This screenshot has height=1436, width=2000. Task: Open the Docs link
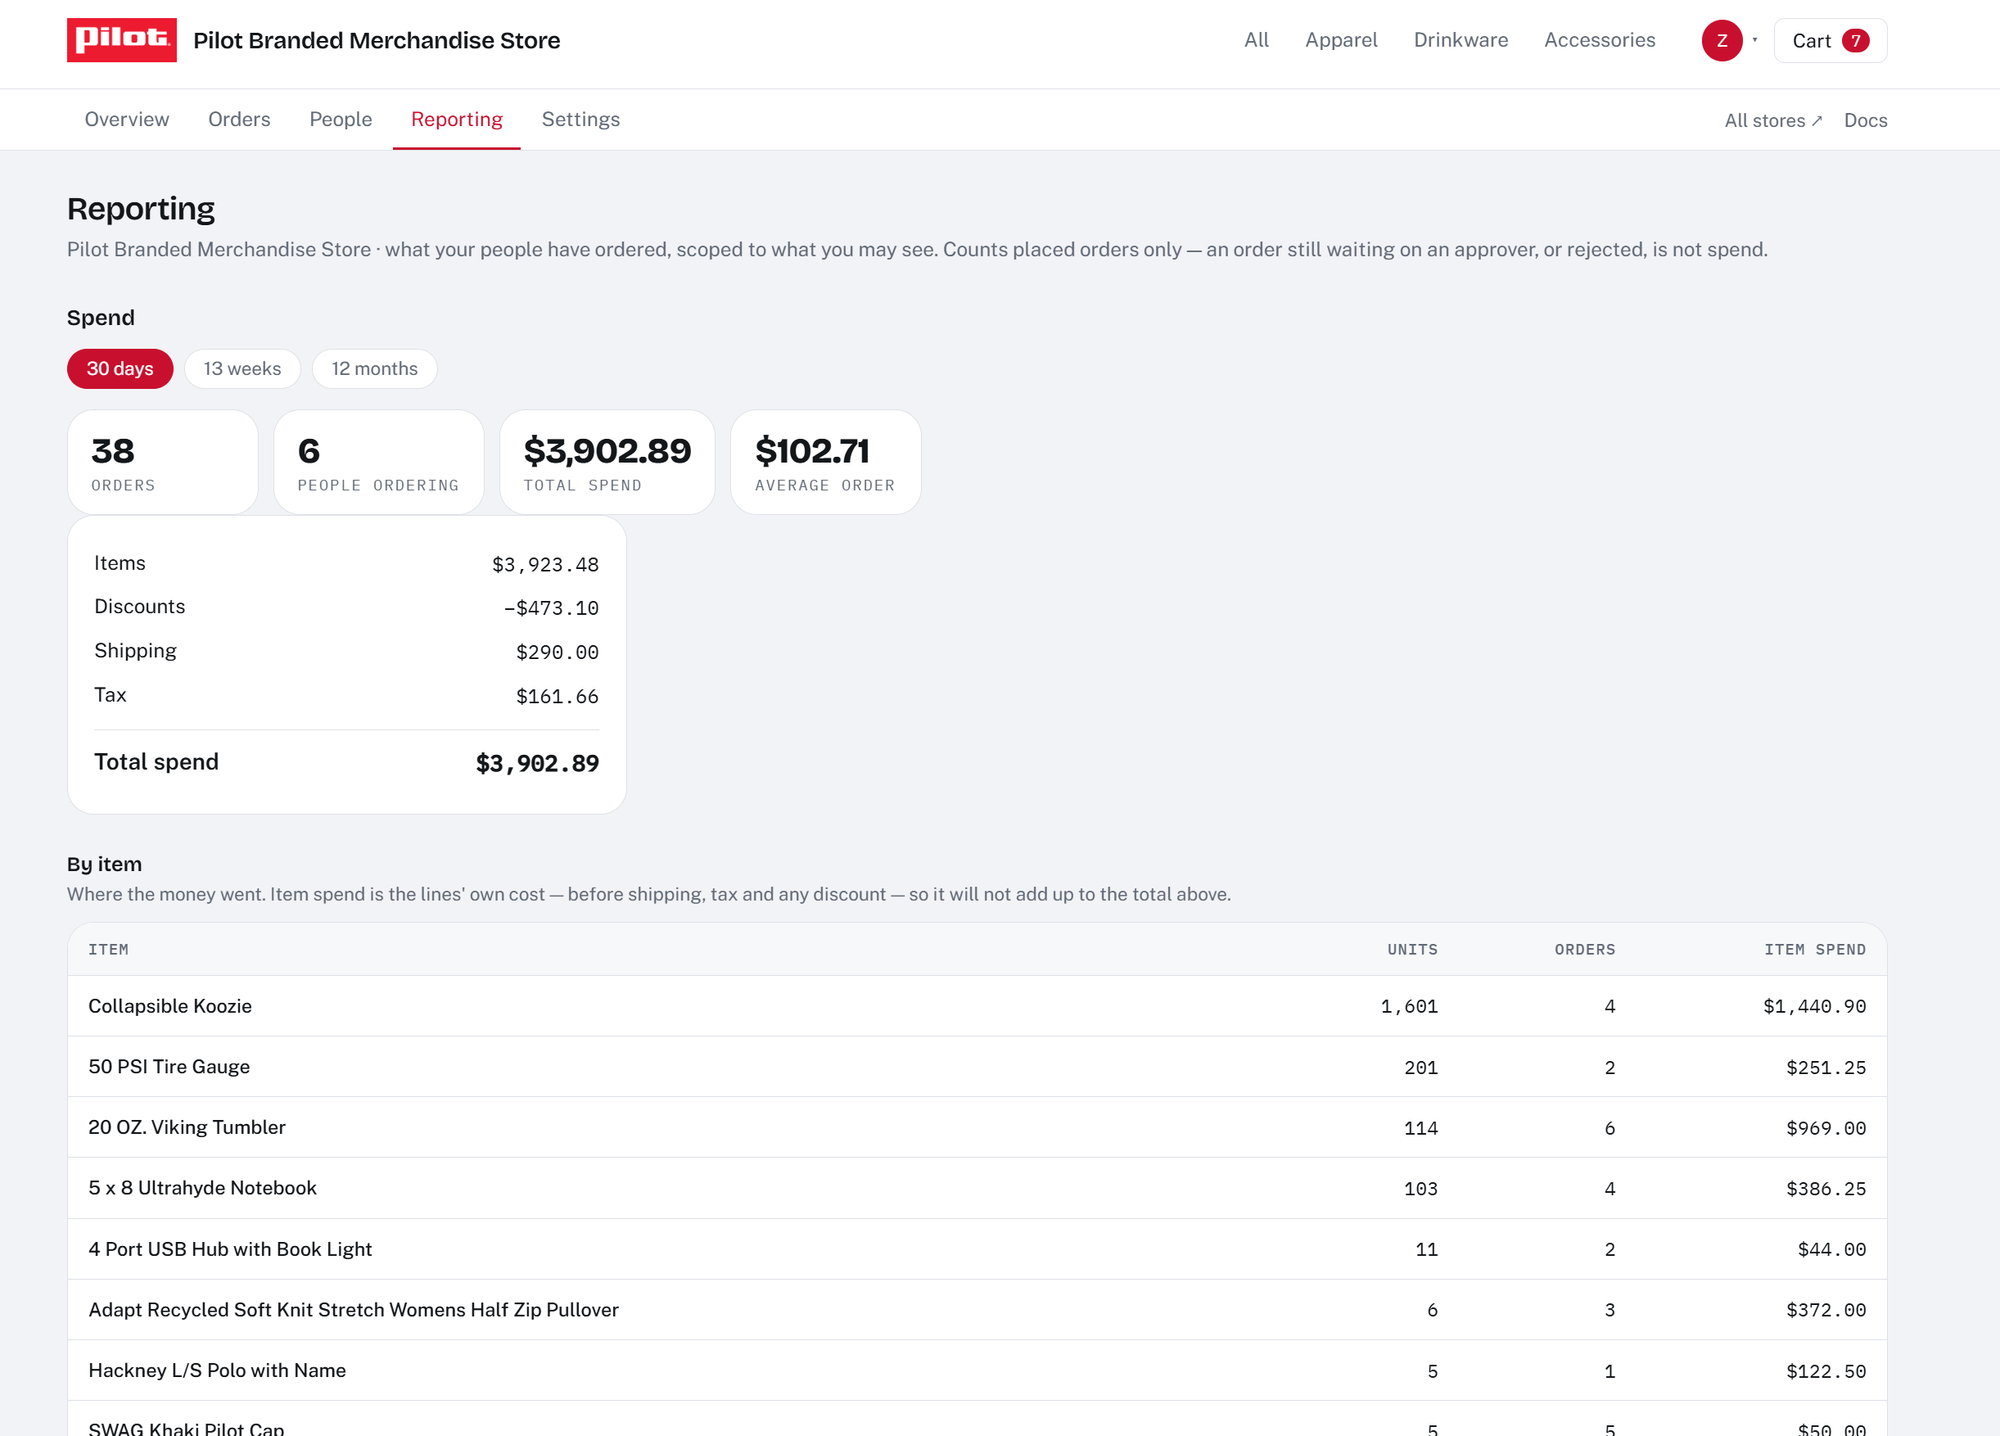(x=1865, y=120)
